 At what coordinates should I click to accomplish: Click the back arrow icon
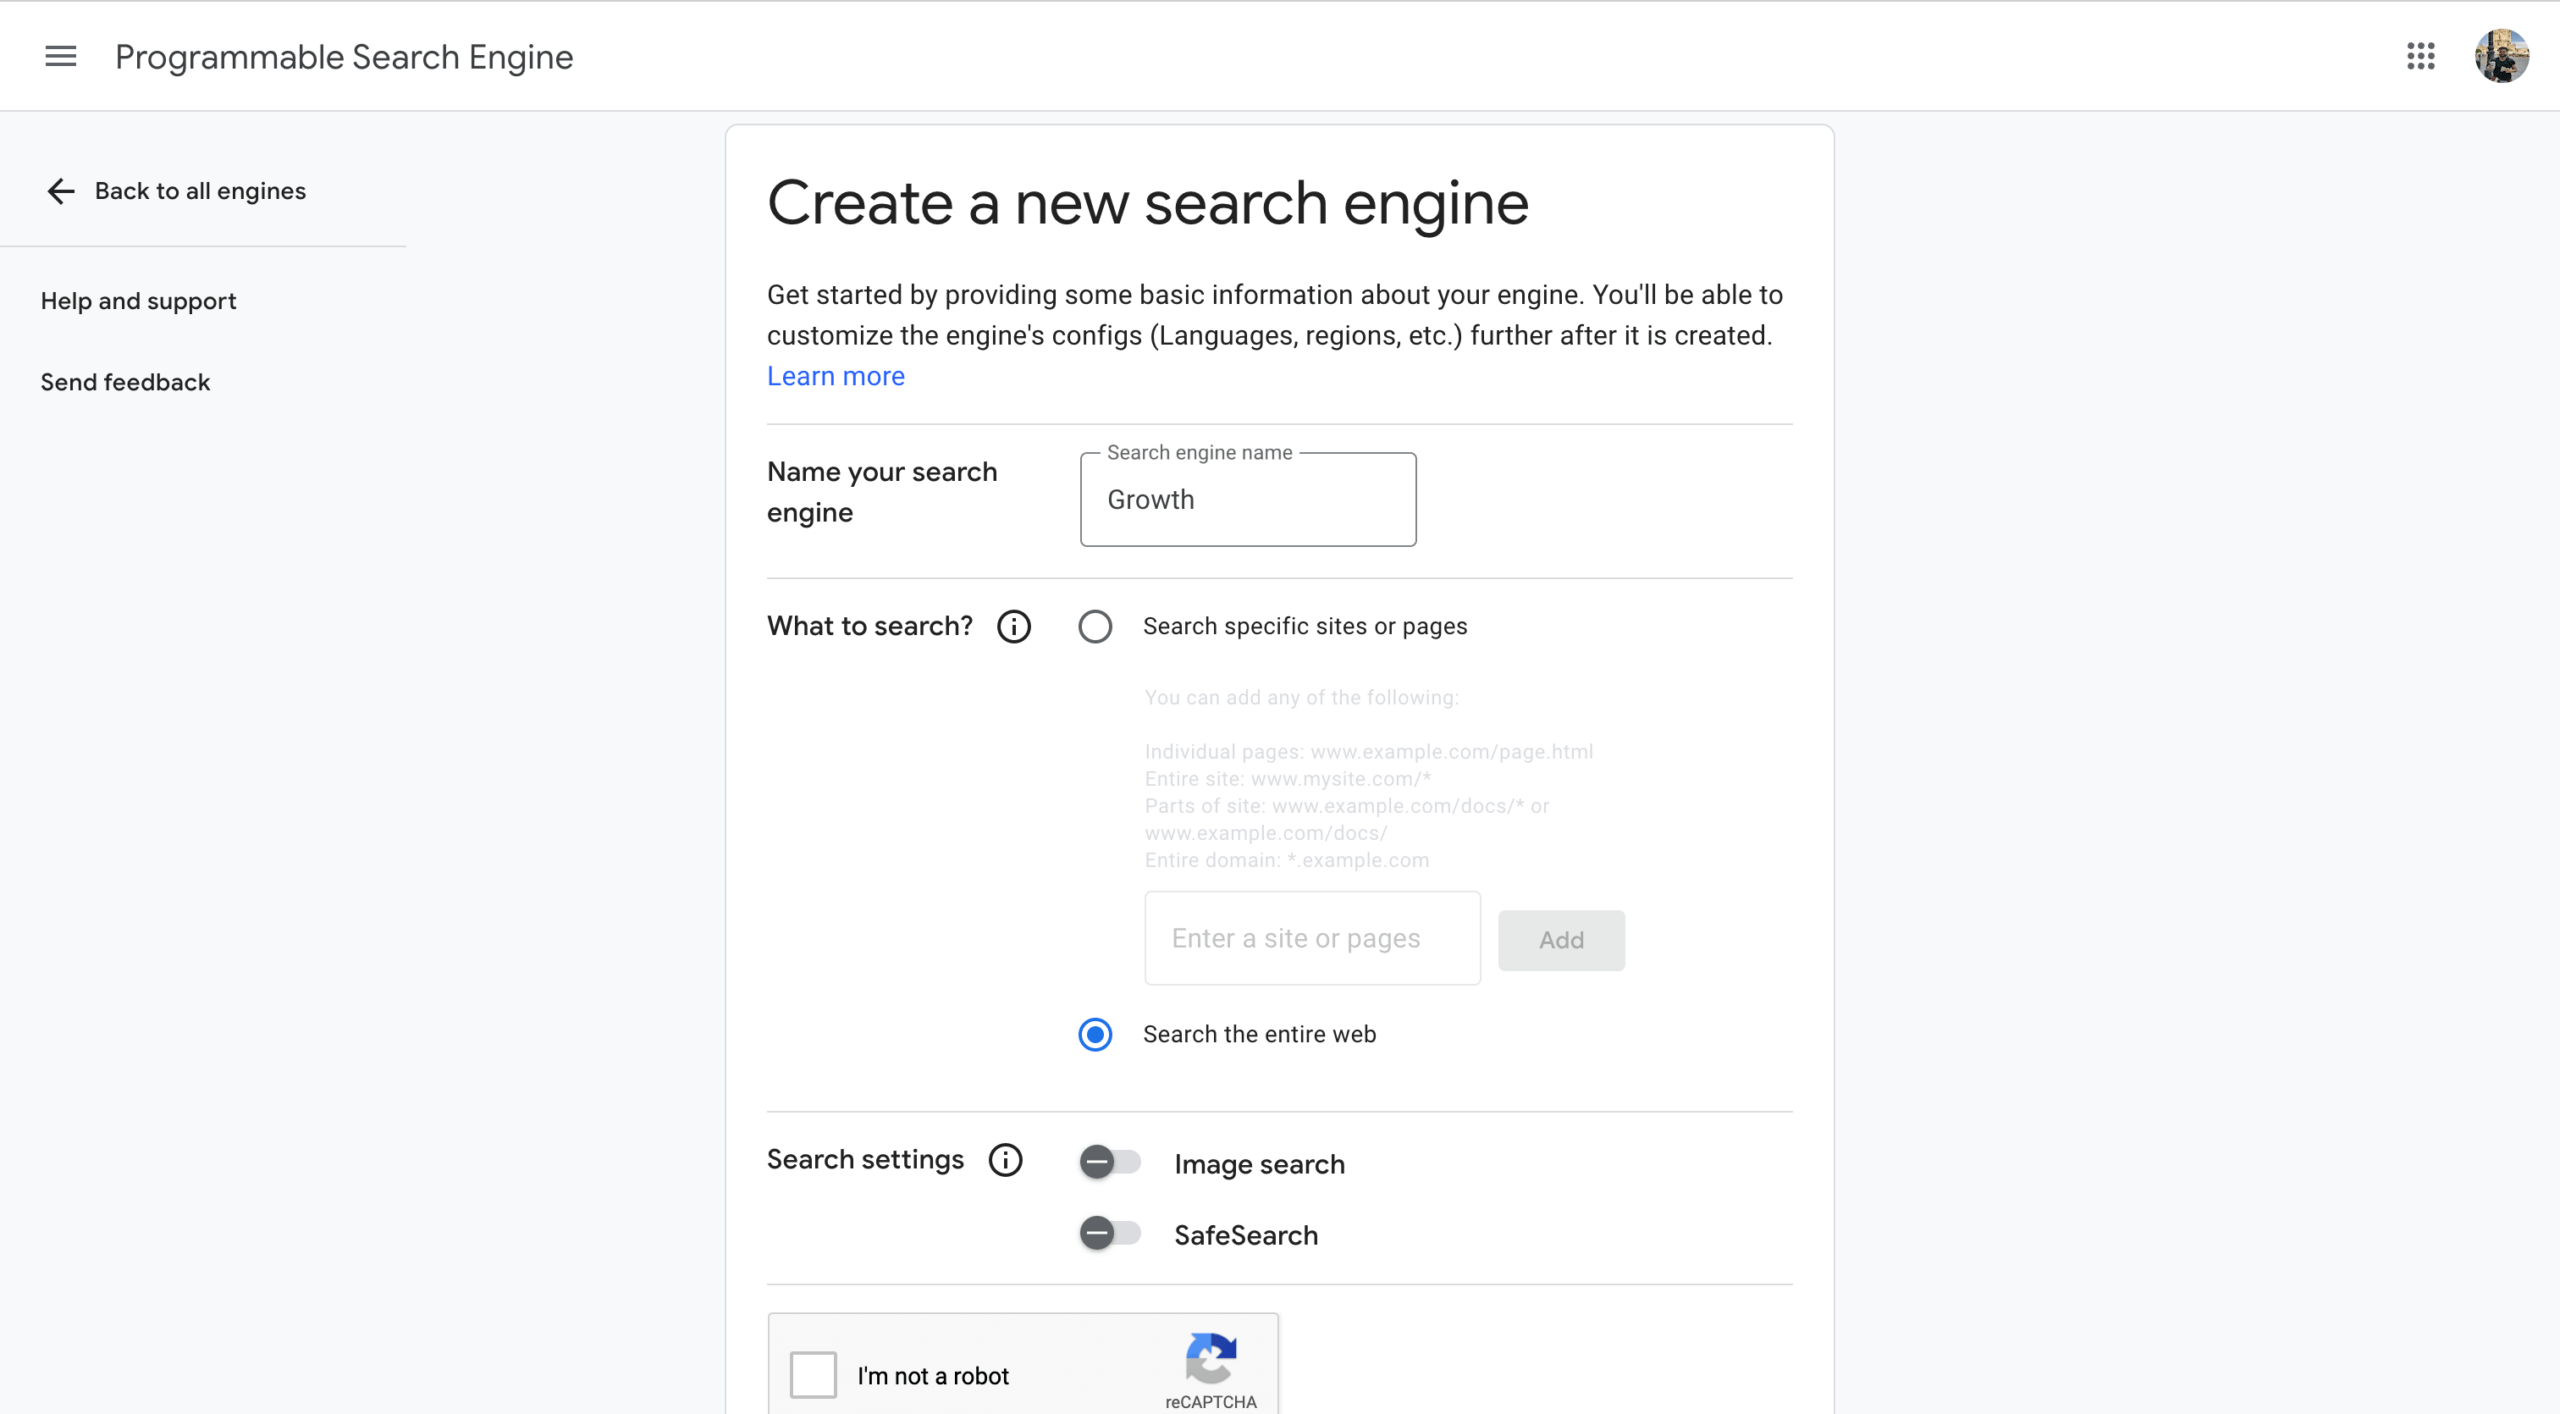(x=61, y=191)
